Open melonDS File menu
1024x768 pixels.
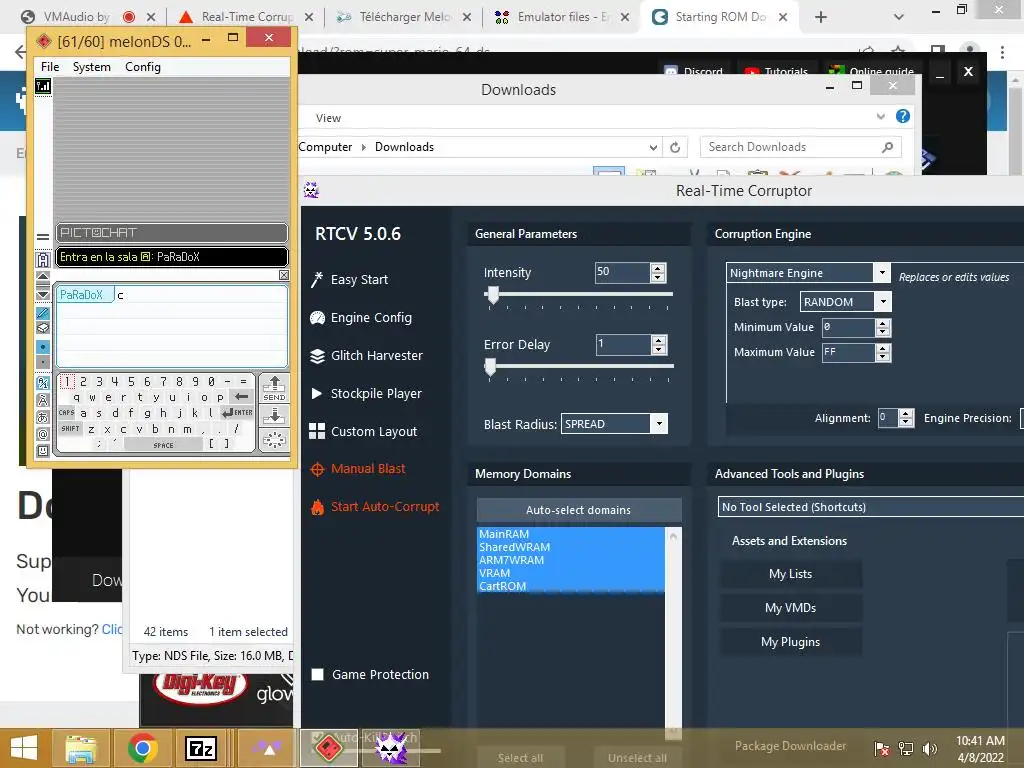pyautogui.click(x=50, y=67)
